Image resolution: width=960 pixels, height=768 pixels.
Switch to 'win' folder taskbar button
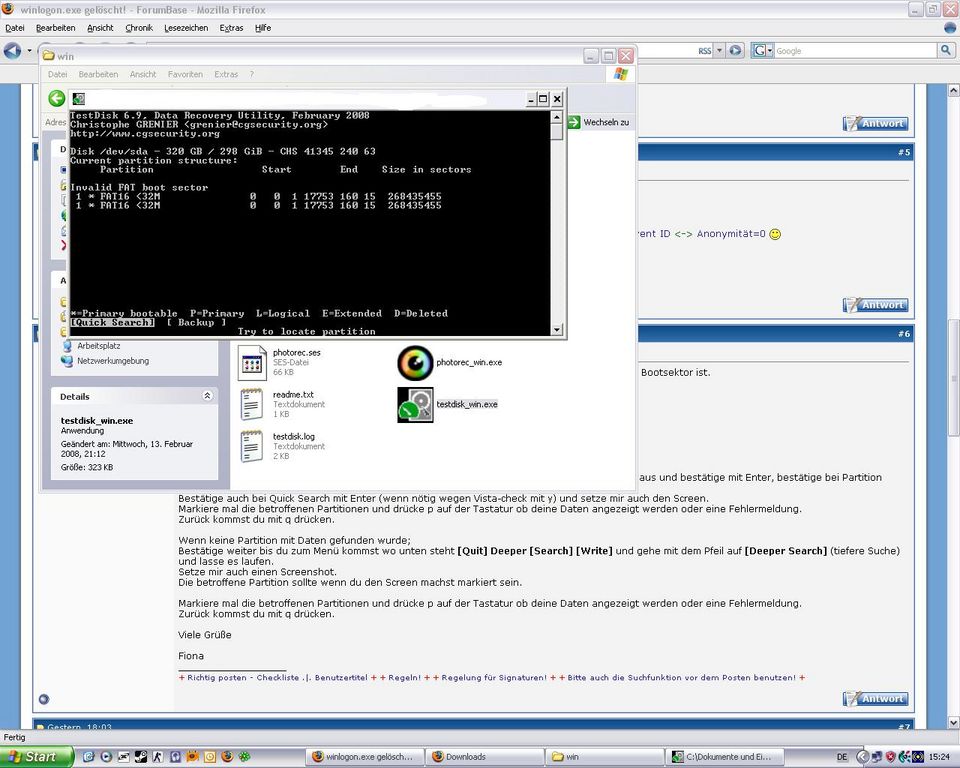pos(604,757)
